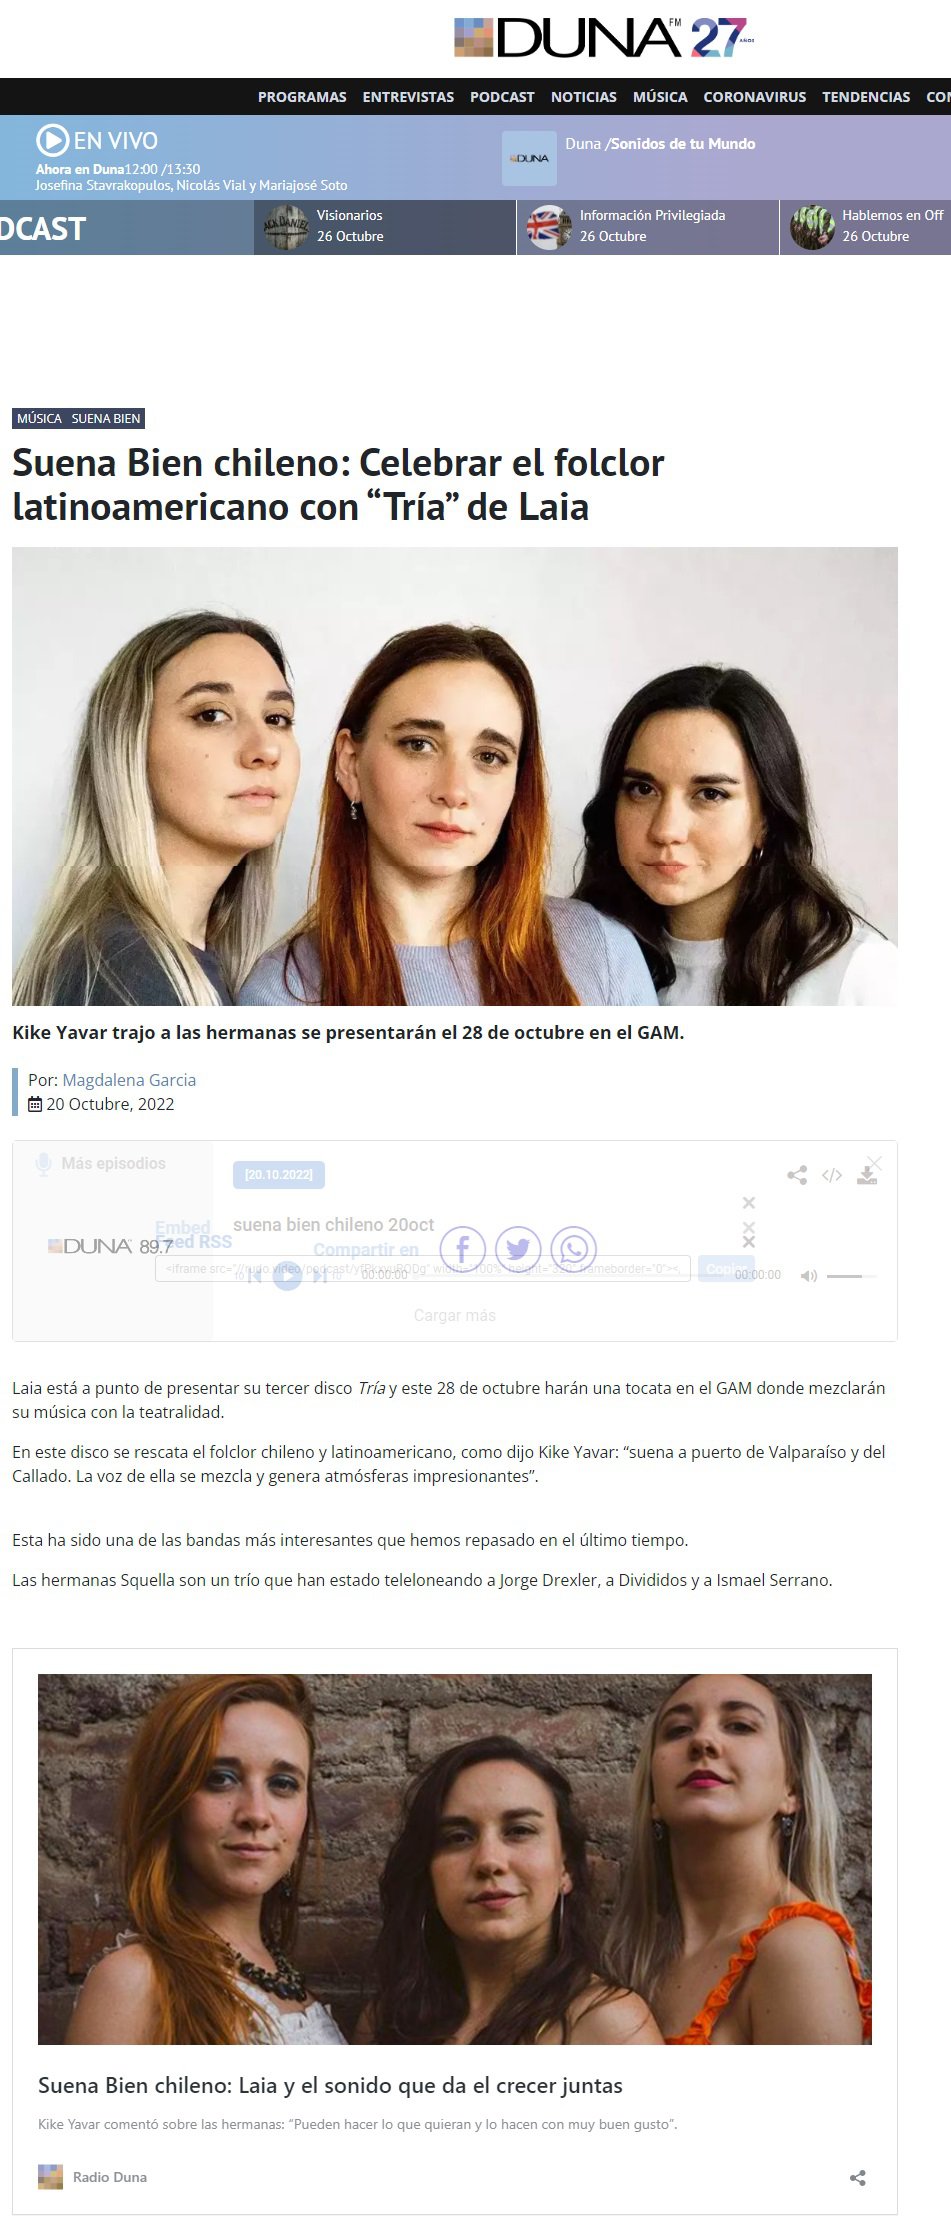Play the live radio stream
This screenshot has width=951, height=2229.
pos(52,140)
